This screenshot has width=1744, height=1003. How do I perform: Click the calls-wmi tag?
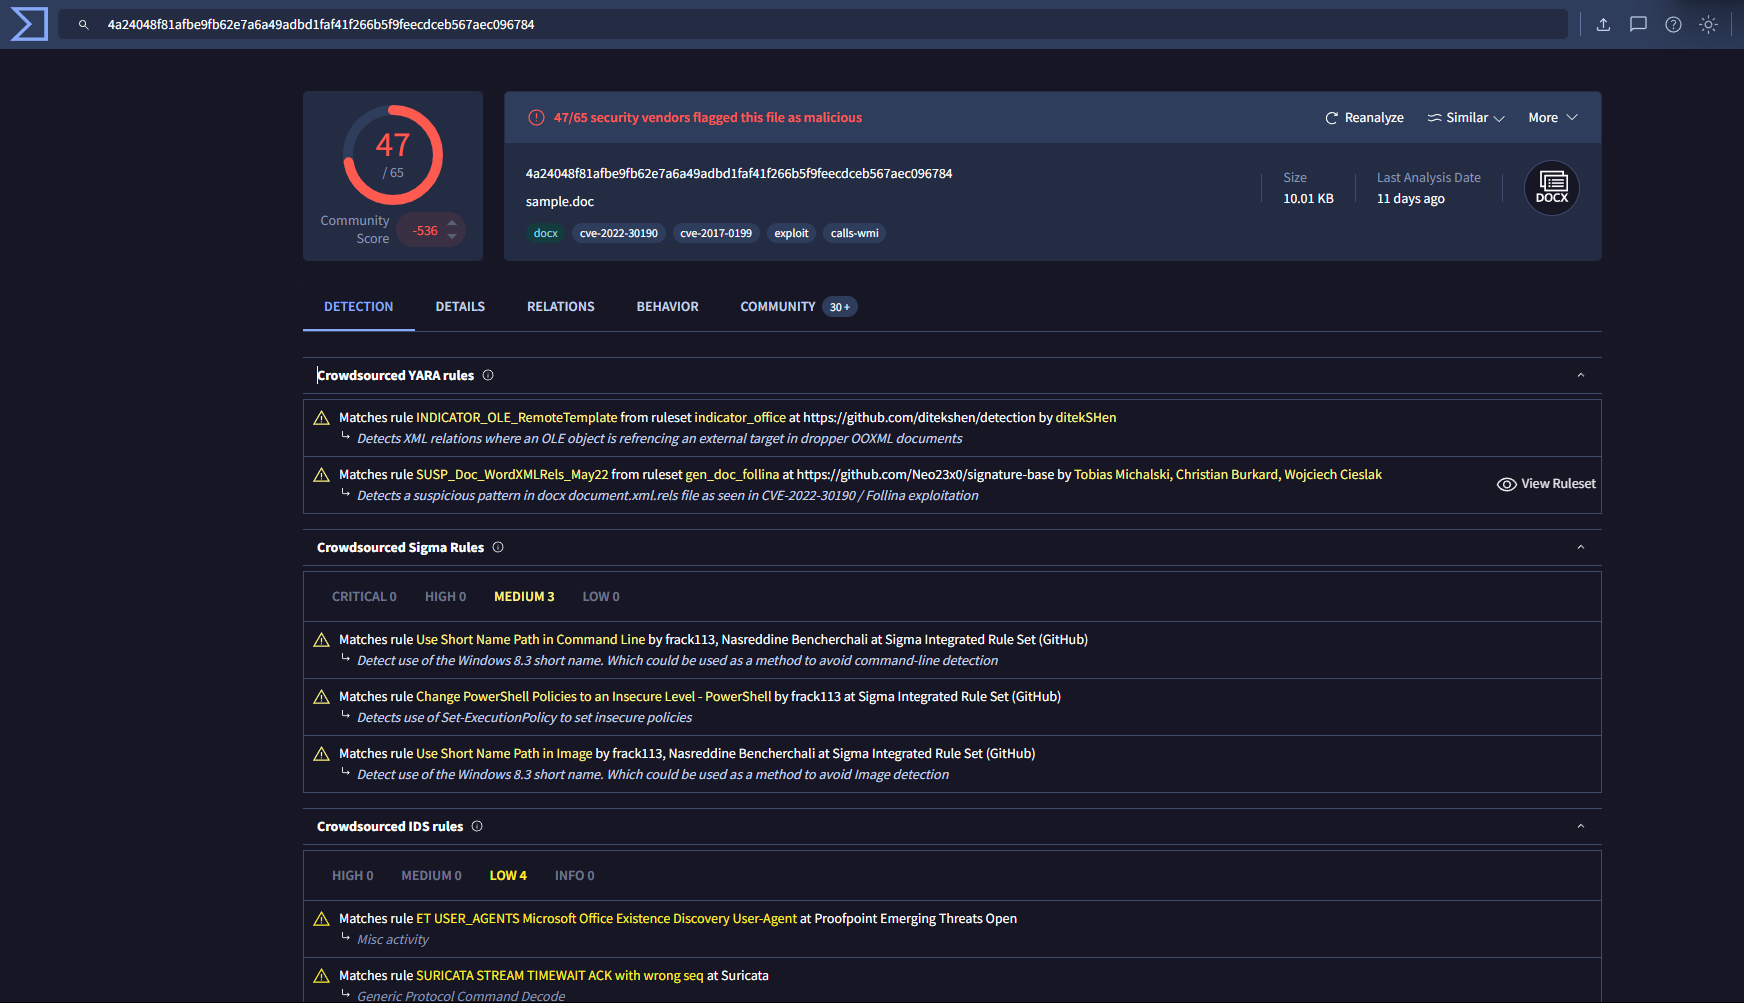(855, 234)
